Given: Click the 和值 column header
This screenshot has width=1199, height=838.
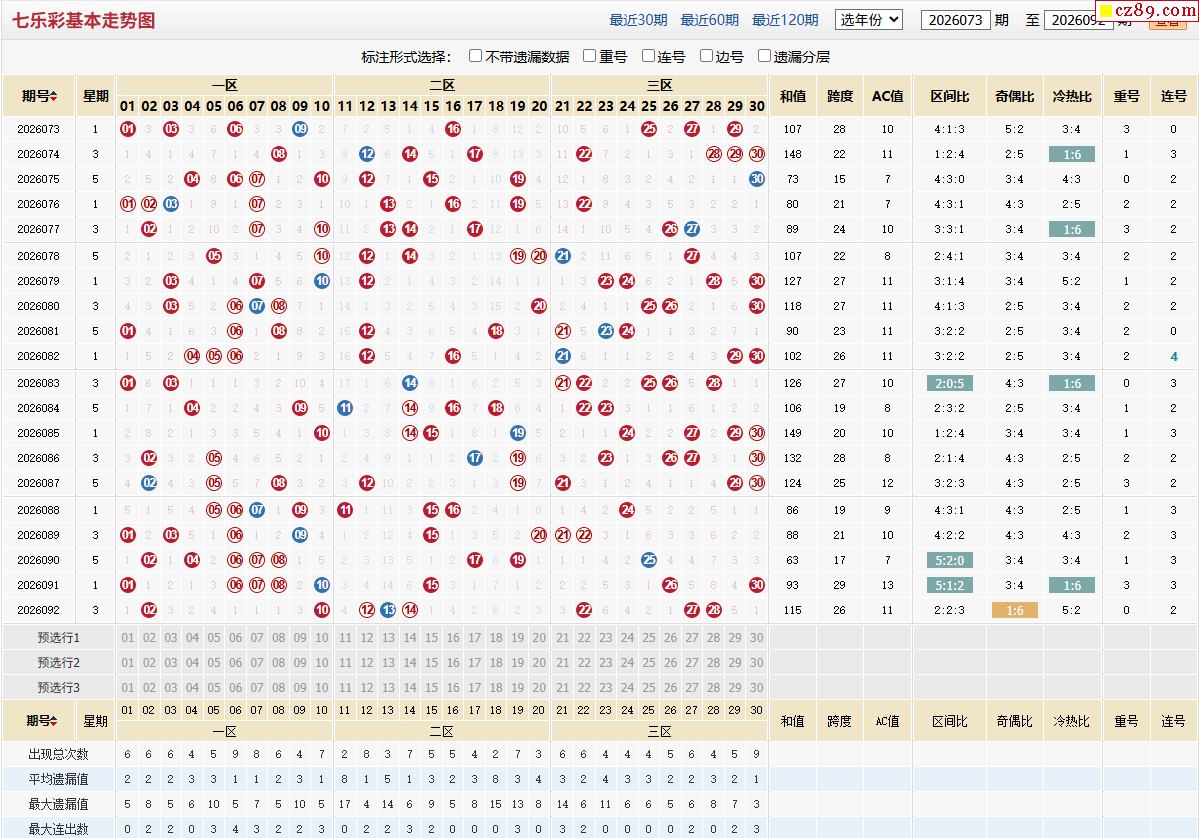Looking at the screenshot, I should 793,96.
